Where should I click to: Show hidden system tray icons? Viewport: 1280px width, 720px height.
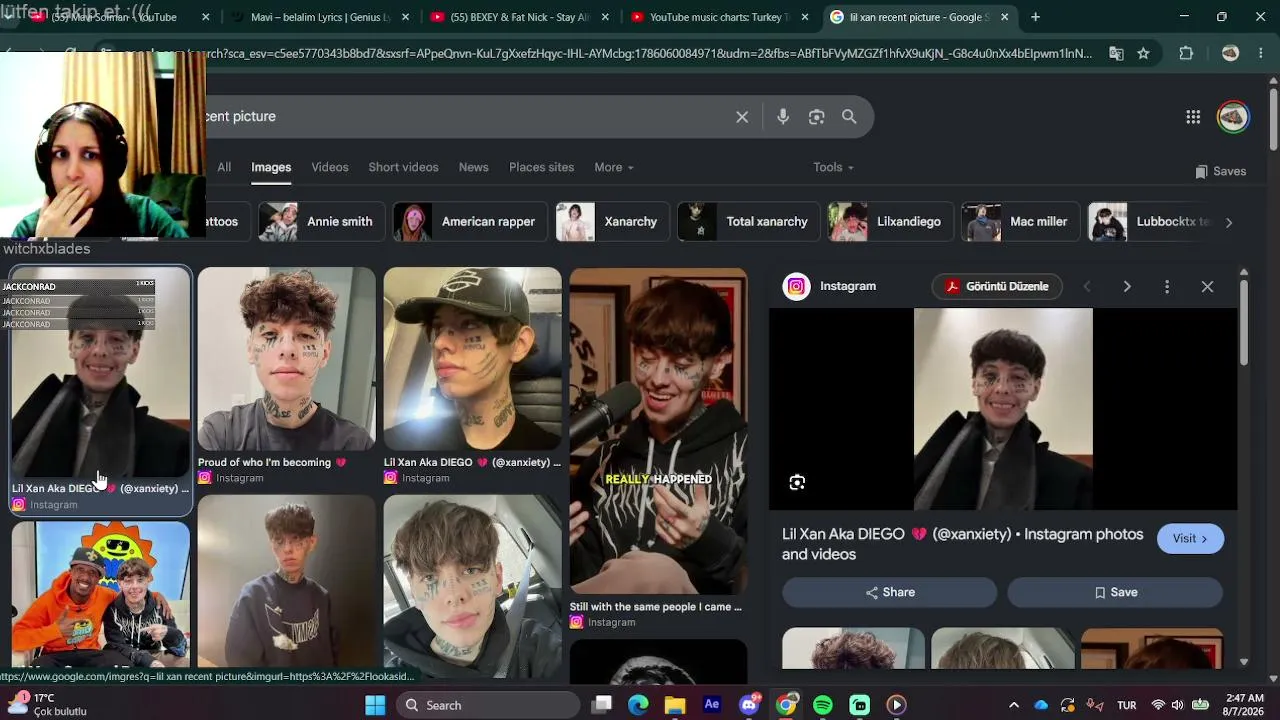(x=1014, y=705)
